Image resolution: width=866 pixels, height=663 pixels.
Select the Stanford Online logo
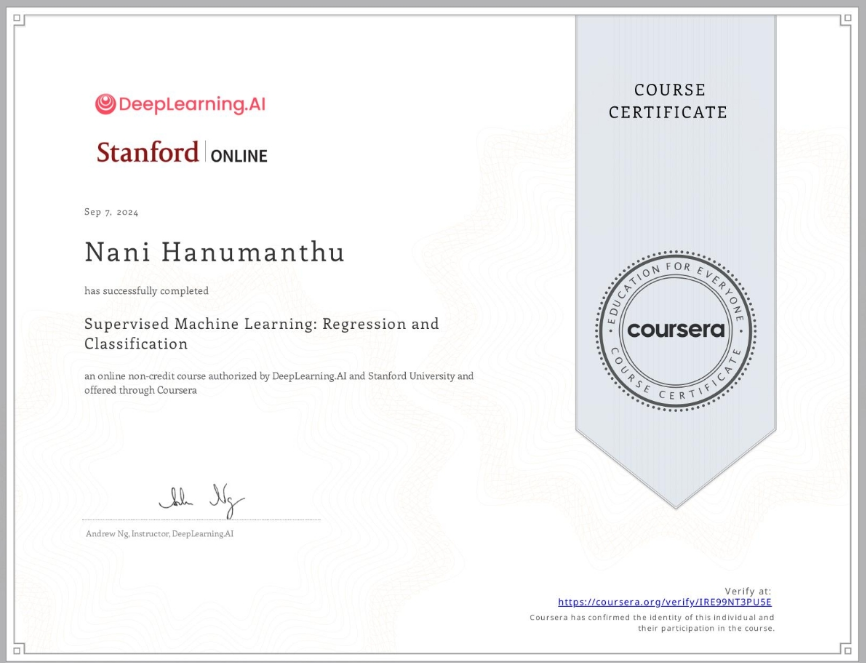tap(182, 152)
